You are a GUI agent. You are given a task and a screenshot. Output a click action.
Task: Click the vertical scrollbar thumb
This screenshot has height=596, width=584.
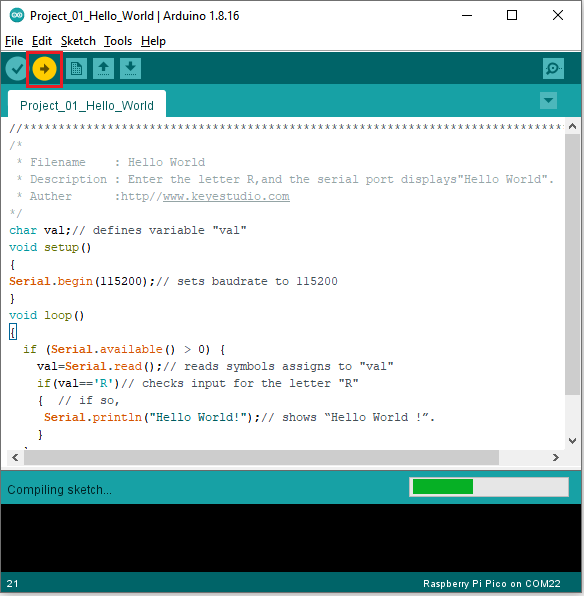click(573, 264)
